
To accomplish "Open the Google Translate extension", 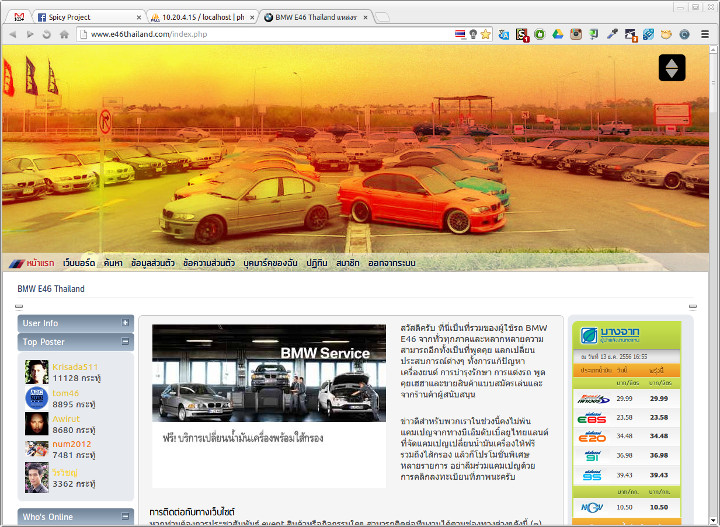I will [504, 34].
